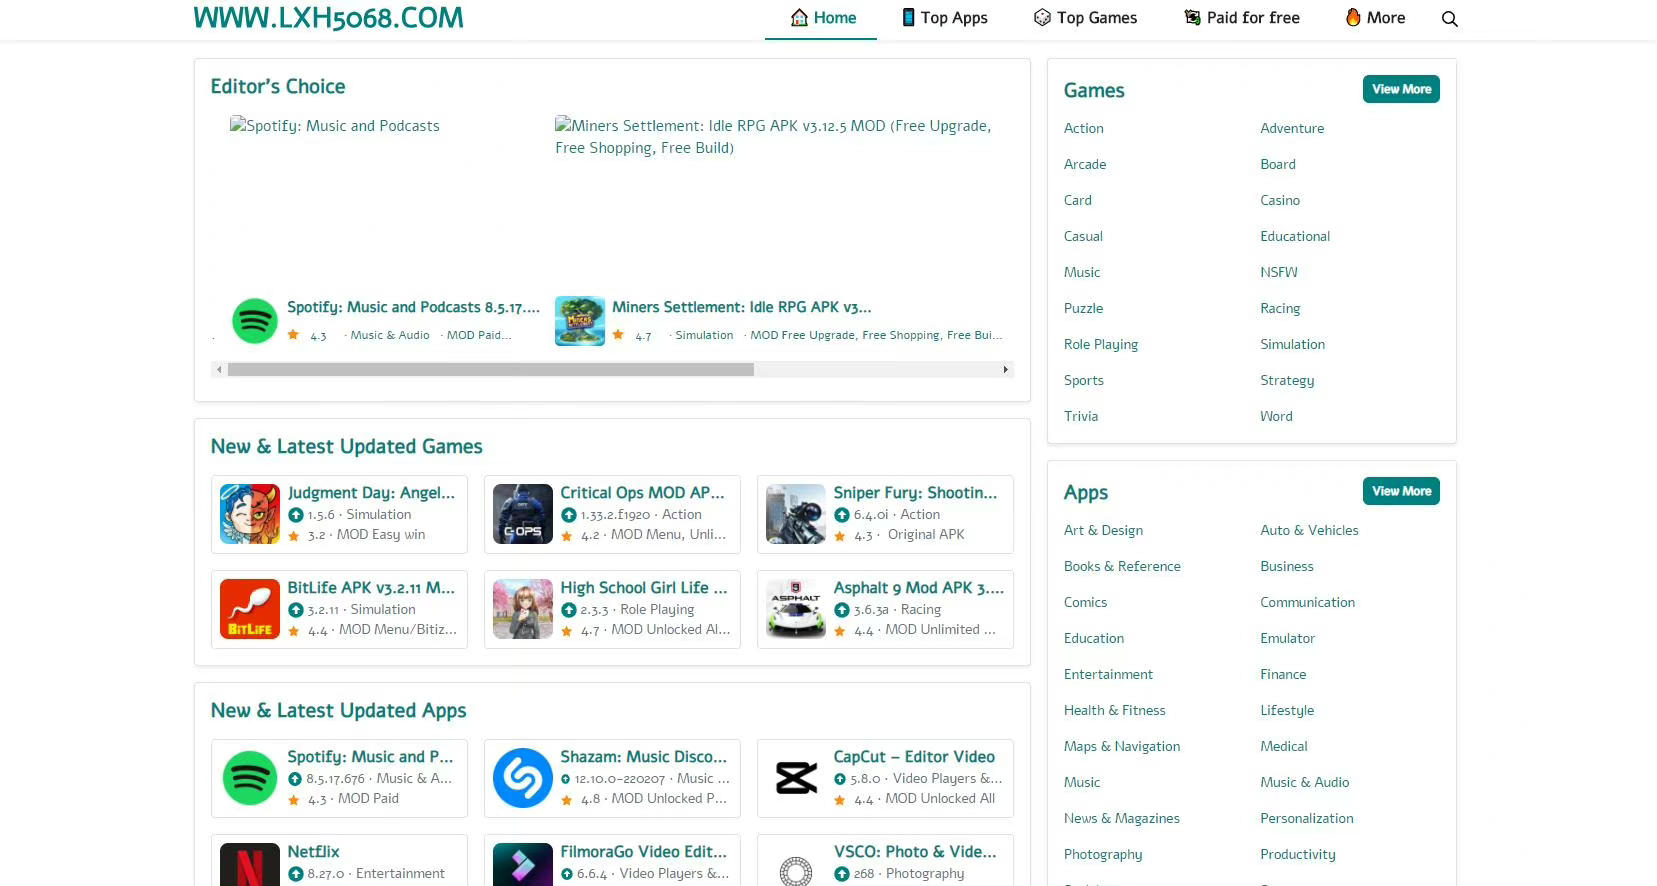Open the Productivity apps category
Image resolution: width=1657 pixels, height=886 pixels.
click(x=1298, y=854)
